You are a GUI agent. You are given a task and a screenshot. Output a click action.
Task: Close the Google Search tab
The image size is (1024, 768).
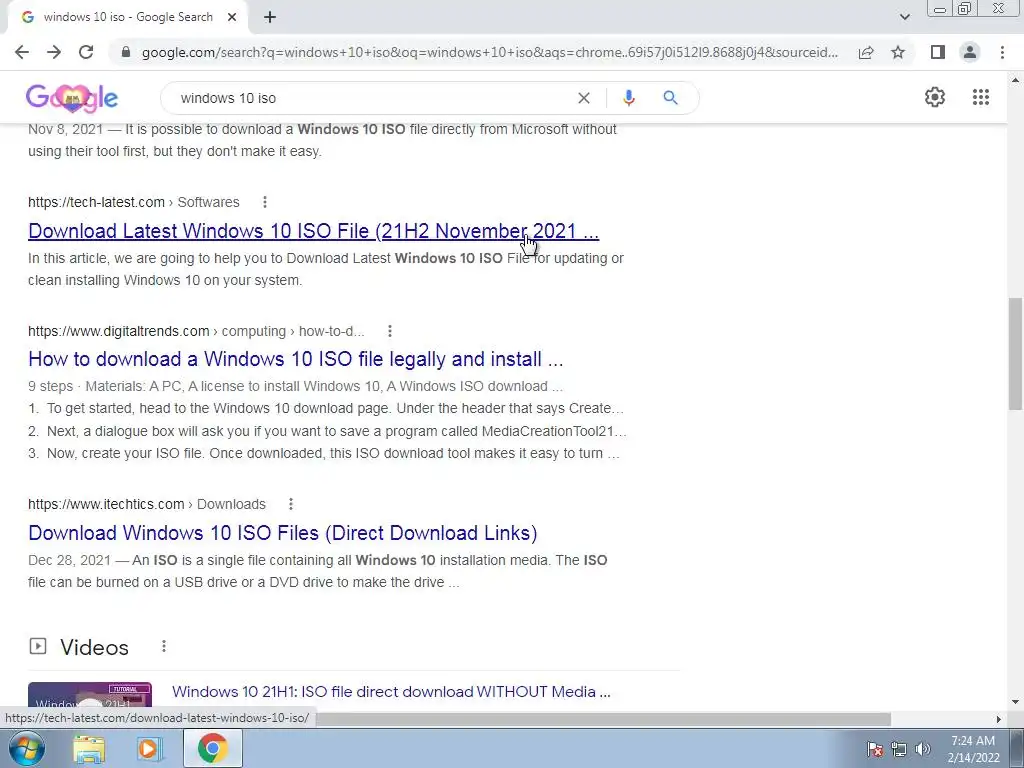coord(232,17)
